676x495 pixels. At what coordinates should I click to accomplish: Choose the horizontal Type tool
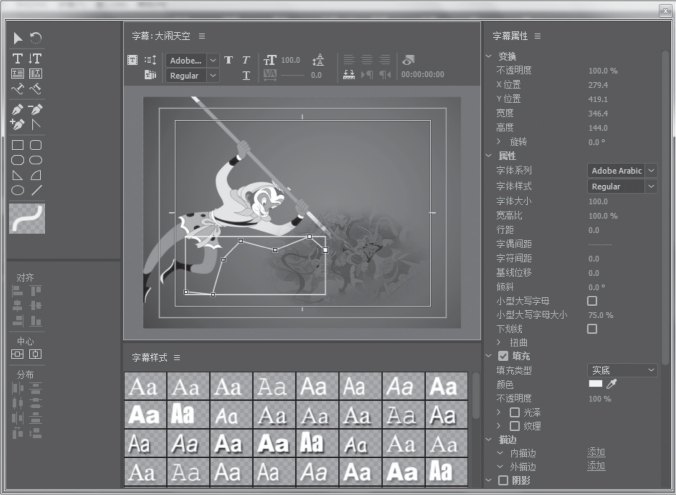[18, 58]
